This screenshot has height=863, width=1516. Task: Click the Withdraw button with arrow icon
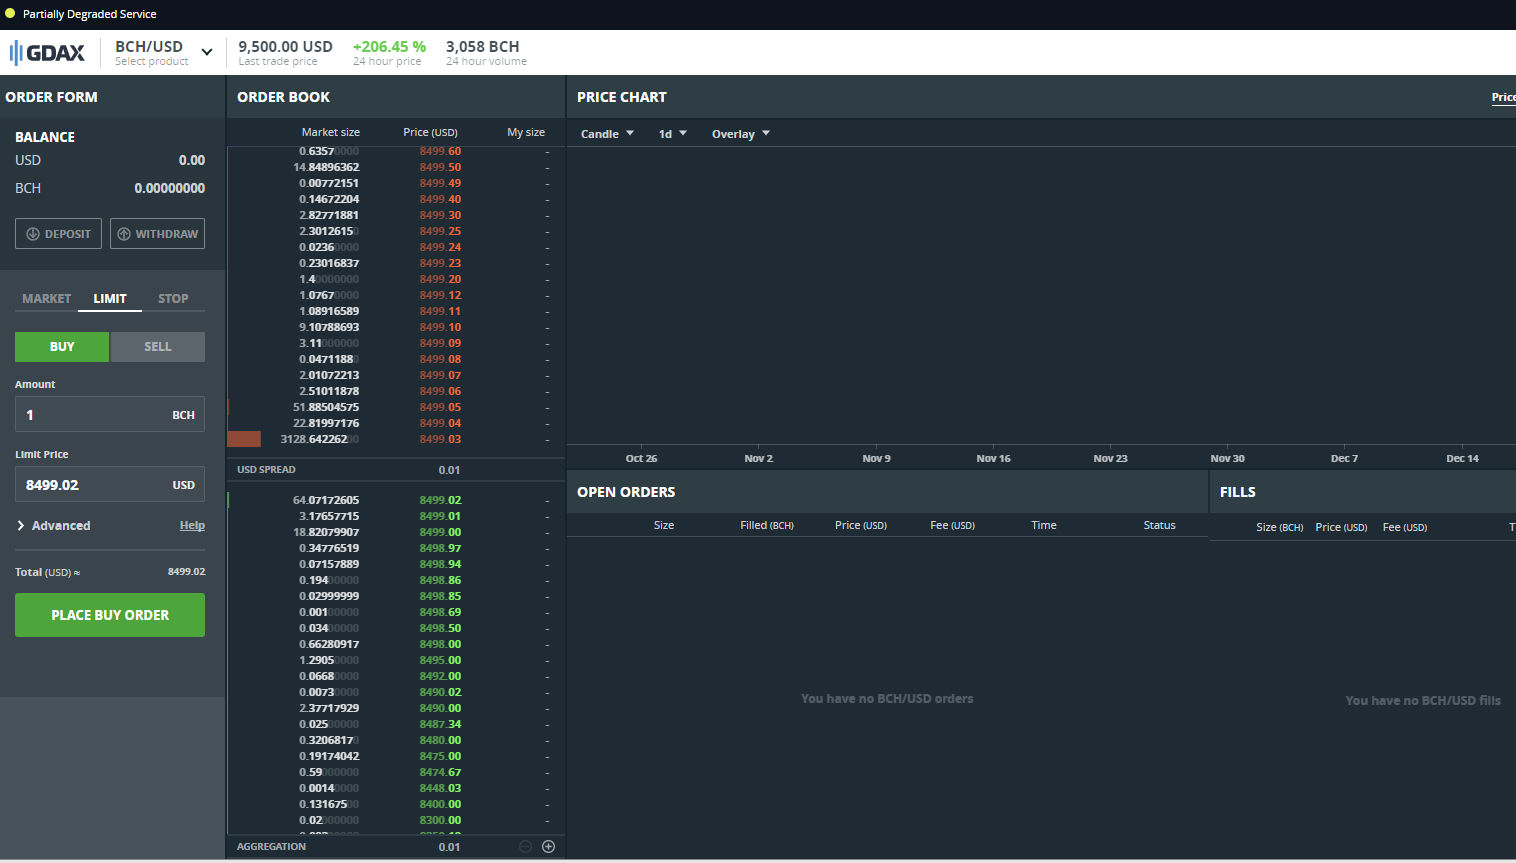click(157, 233)
